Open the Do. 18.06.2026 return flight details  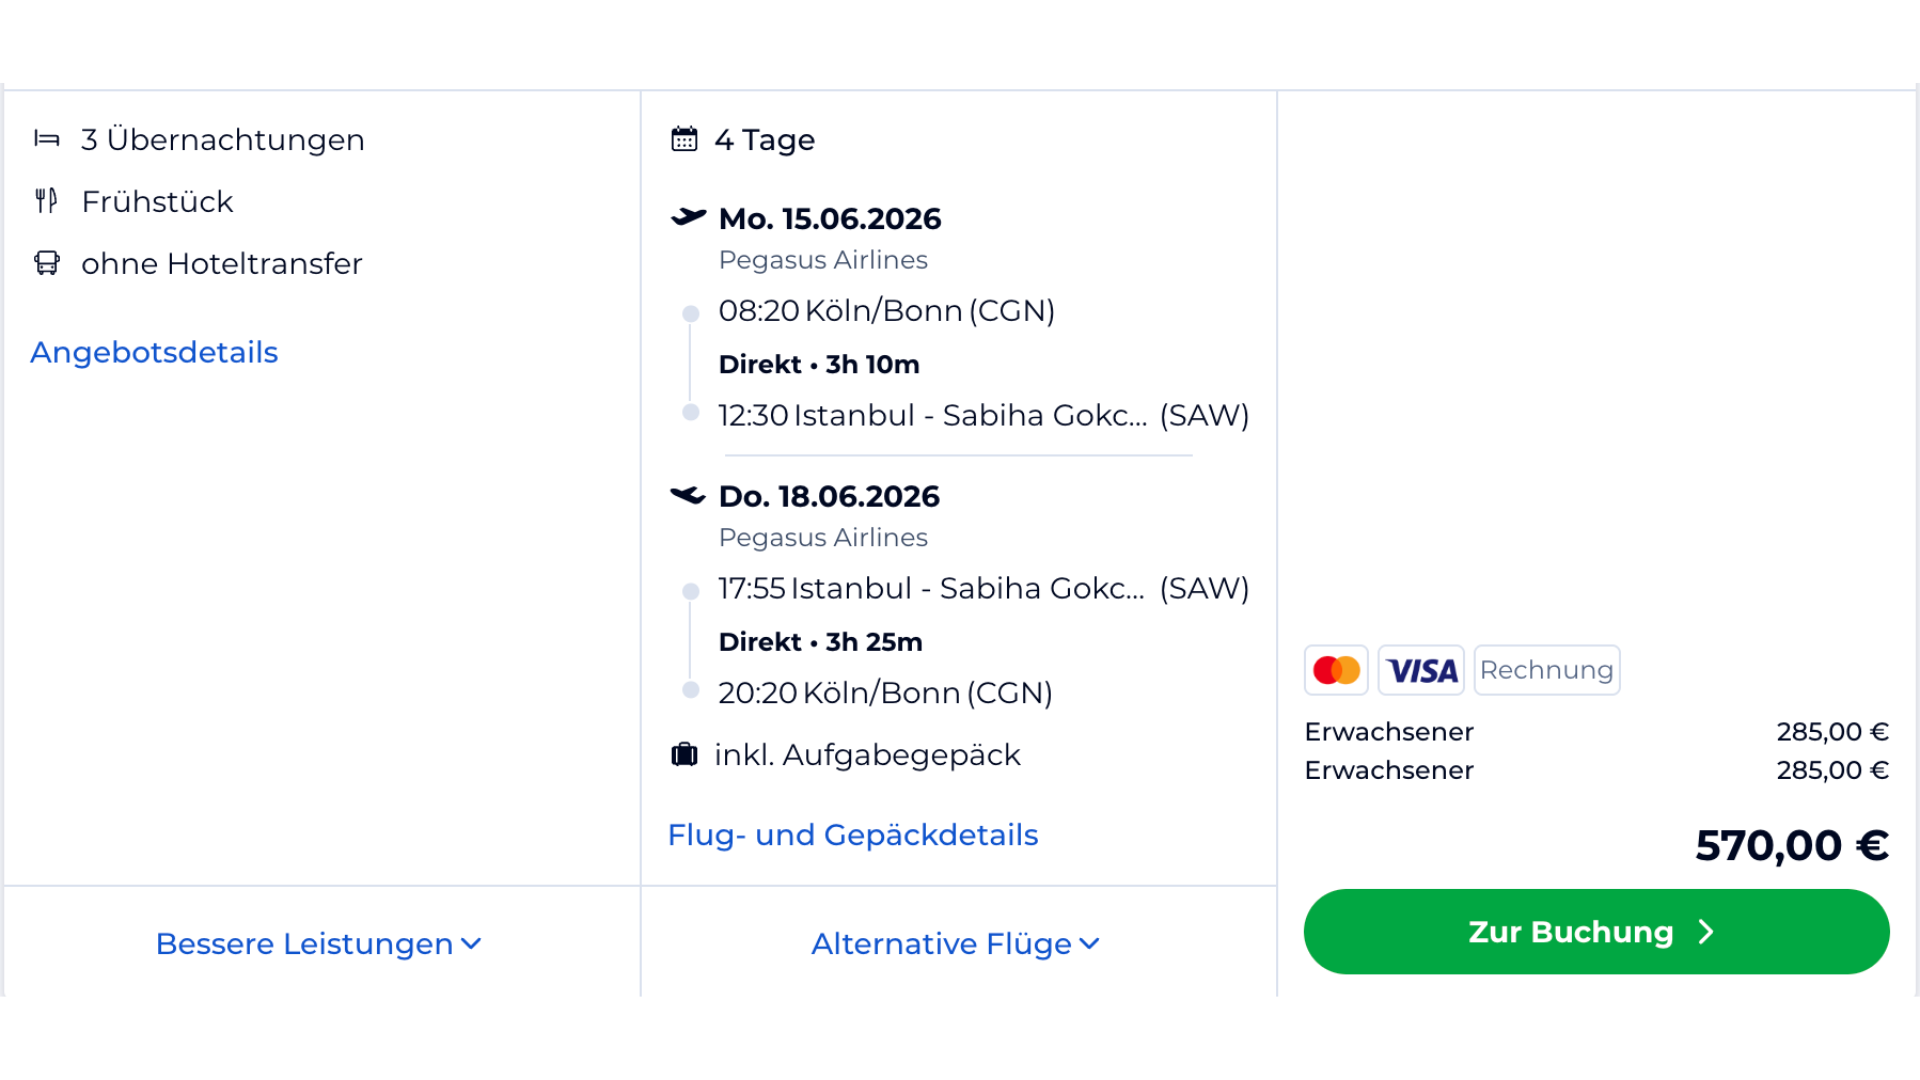[x=828, y=495]
